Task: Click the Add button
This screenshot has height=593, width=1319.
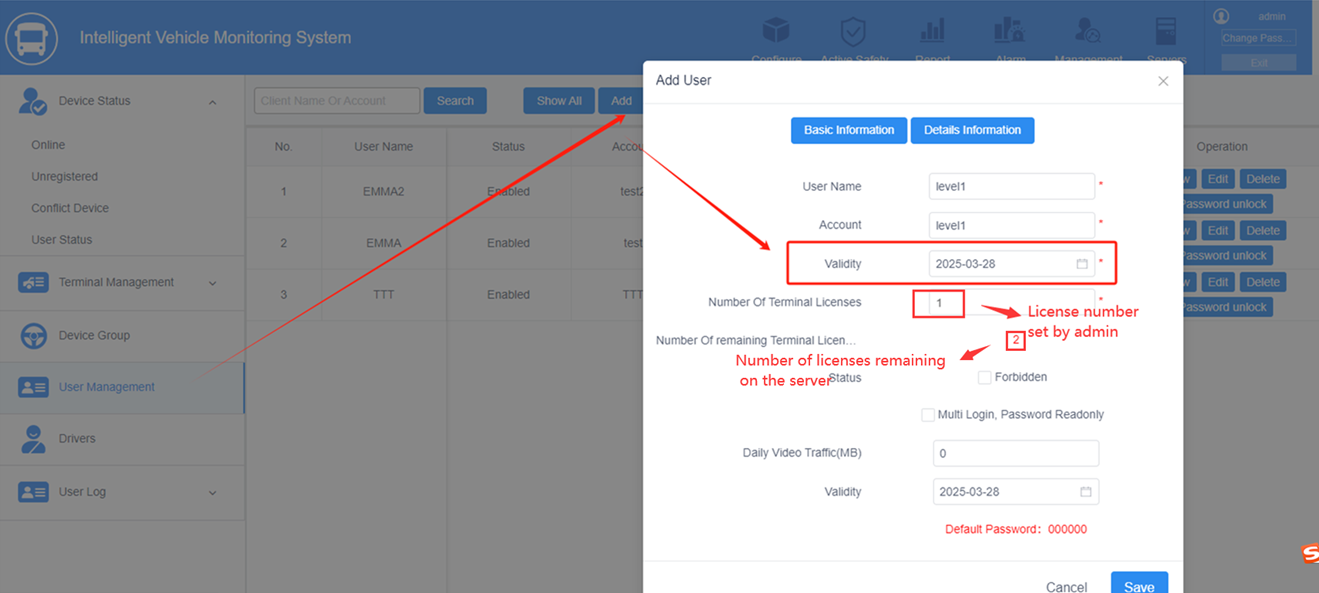Action: (621, 101)
